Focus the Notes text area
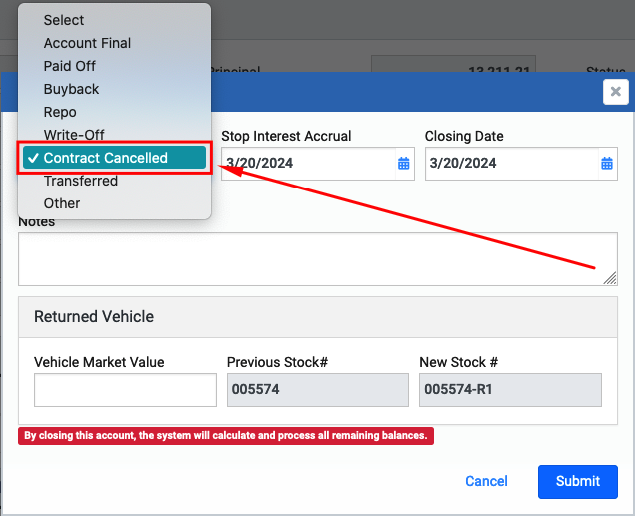The height and width of the screenshot is (516, 635). [x=318, y=259]
